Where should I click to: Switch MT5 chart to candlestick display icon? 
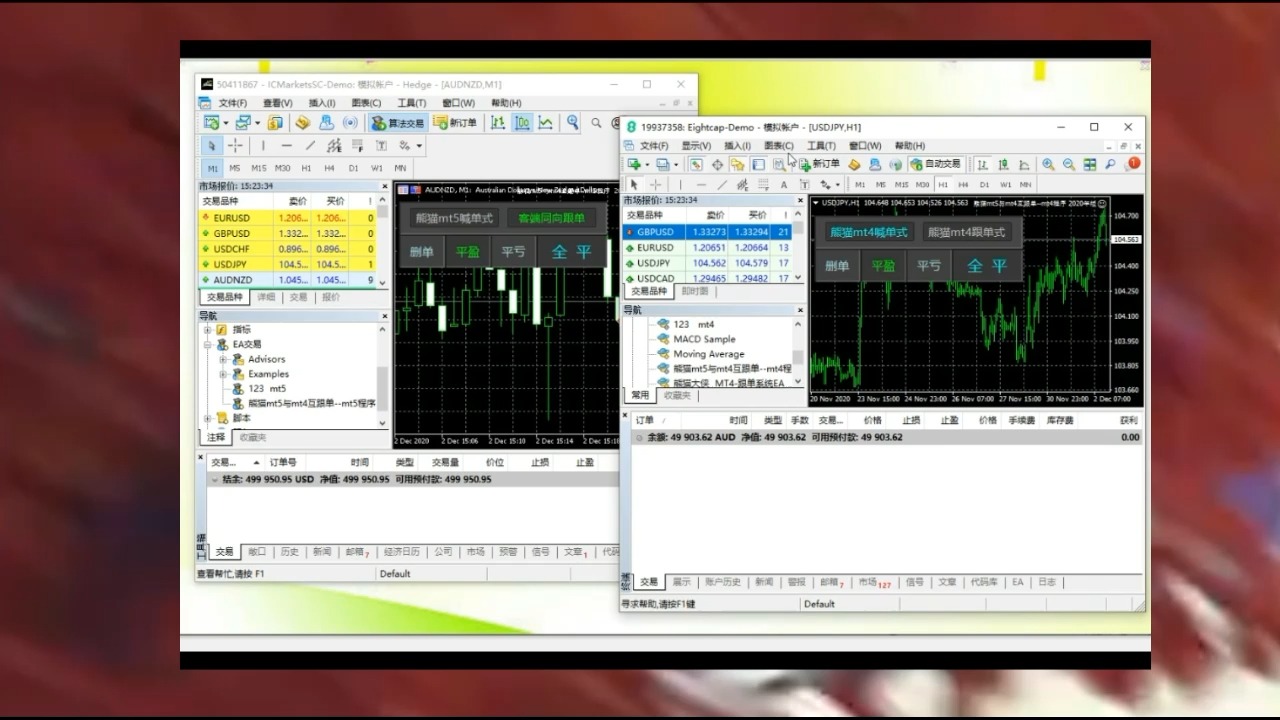click(522, 123)
